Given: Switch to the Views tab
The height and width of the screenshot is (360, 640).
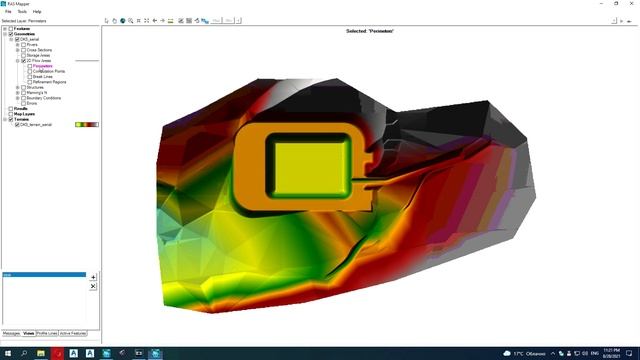Looking at the screenshot, I should (28, 333).
